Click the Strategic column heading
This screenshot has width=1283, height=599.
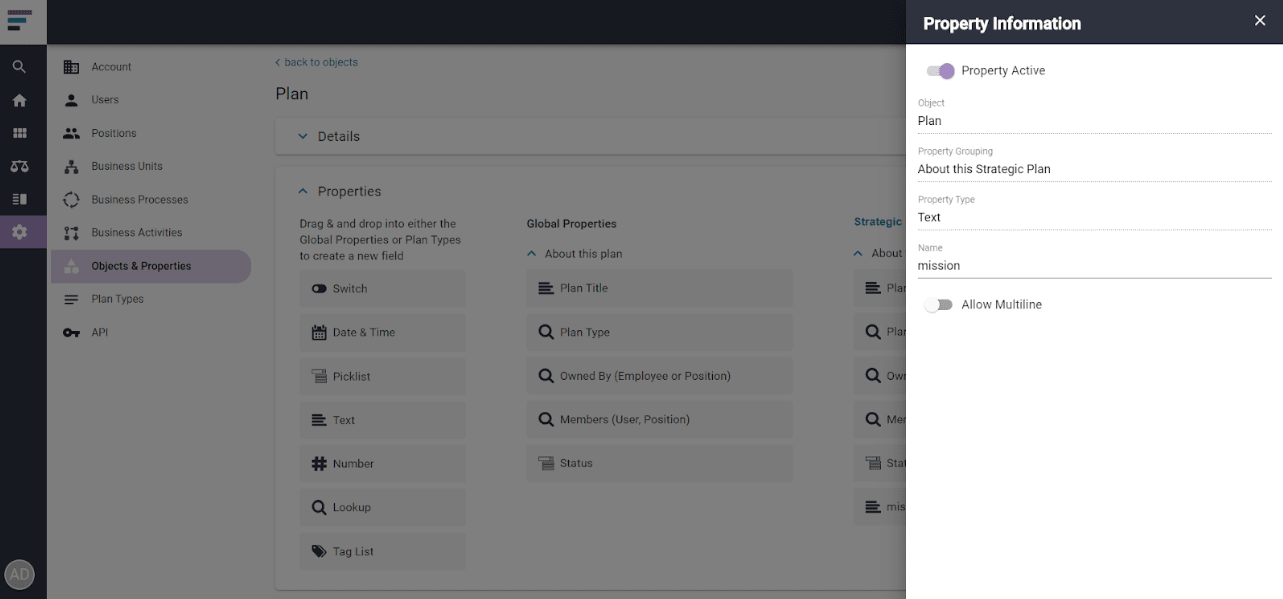click(878, 222)
